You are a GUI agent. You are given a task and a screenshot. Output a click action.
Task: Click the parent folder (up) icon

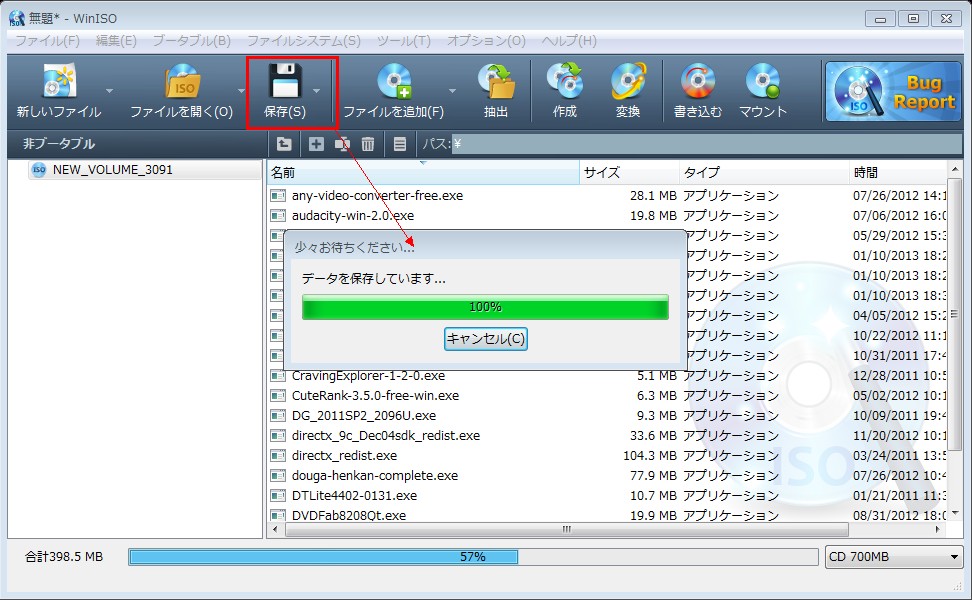(x=284, y=144)
